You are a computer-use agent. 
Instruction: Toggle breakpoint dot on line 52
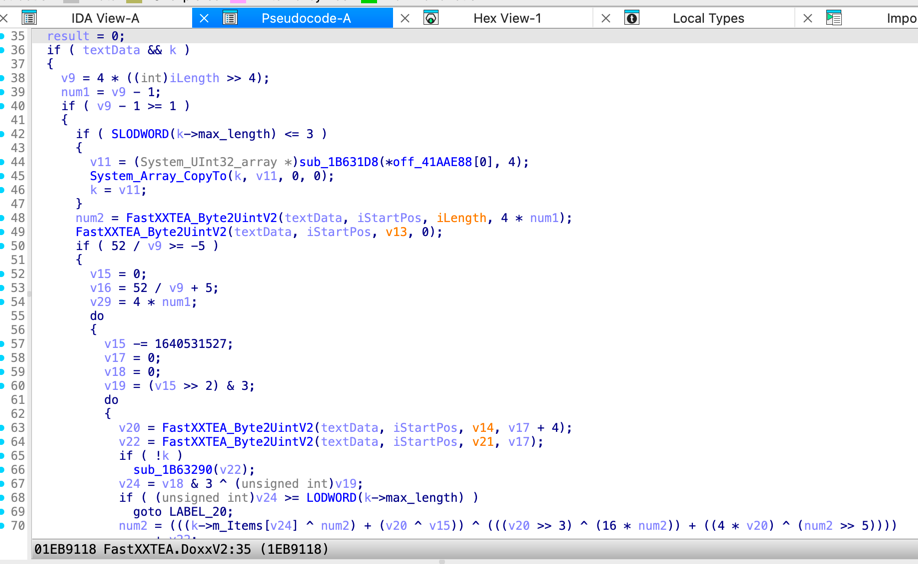[x=2, y=274]
